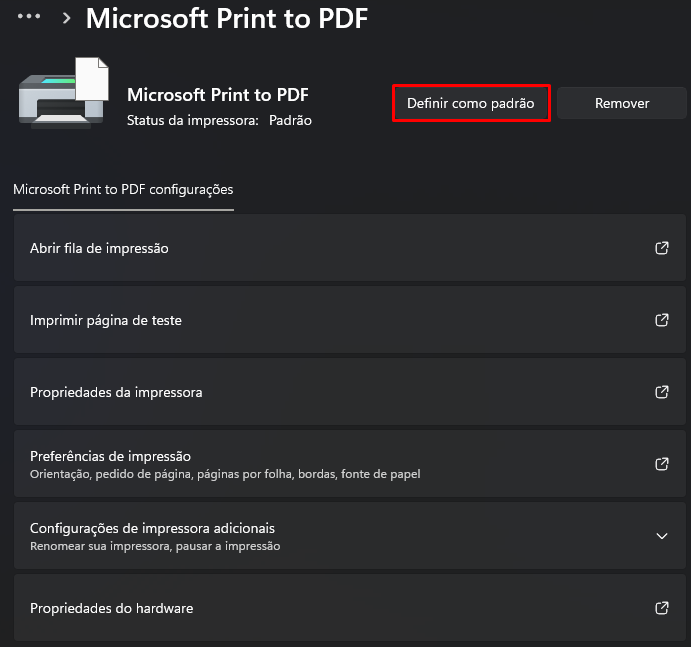The image size is (691, 647).
Task: Expand chevron for Configurações de impressora adicionais
Action: [x=661, y=536]
